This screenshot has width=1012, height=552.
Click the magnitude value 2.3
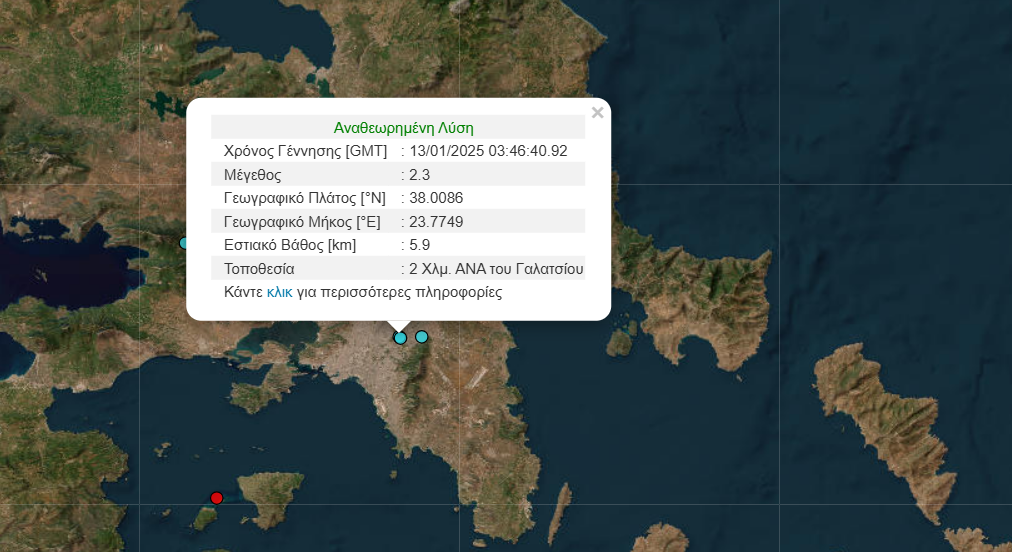[420, 175]
